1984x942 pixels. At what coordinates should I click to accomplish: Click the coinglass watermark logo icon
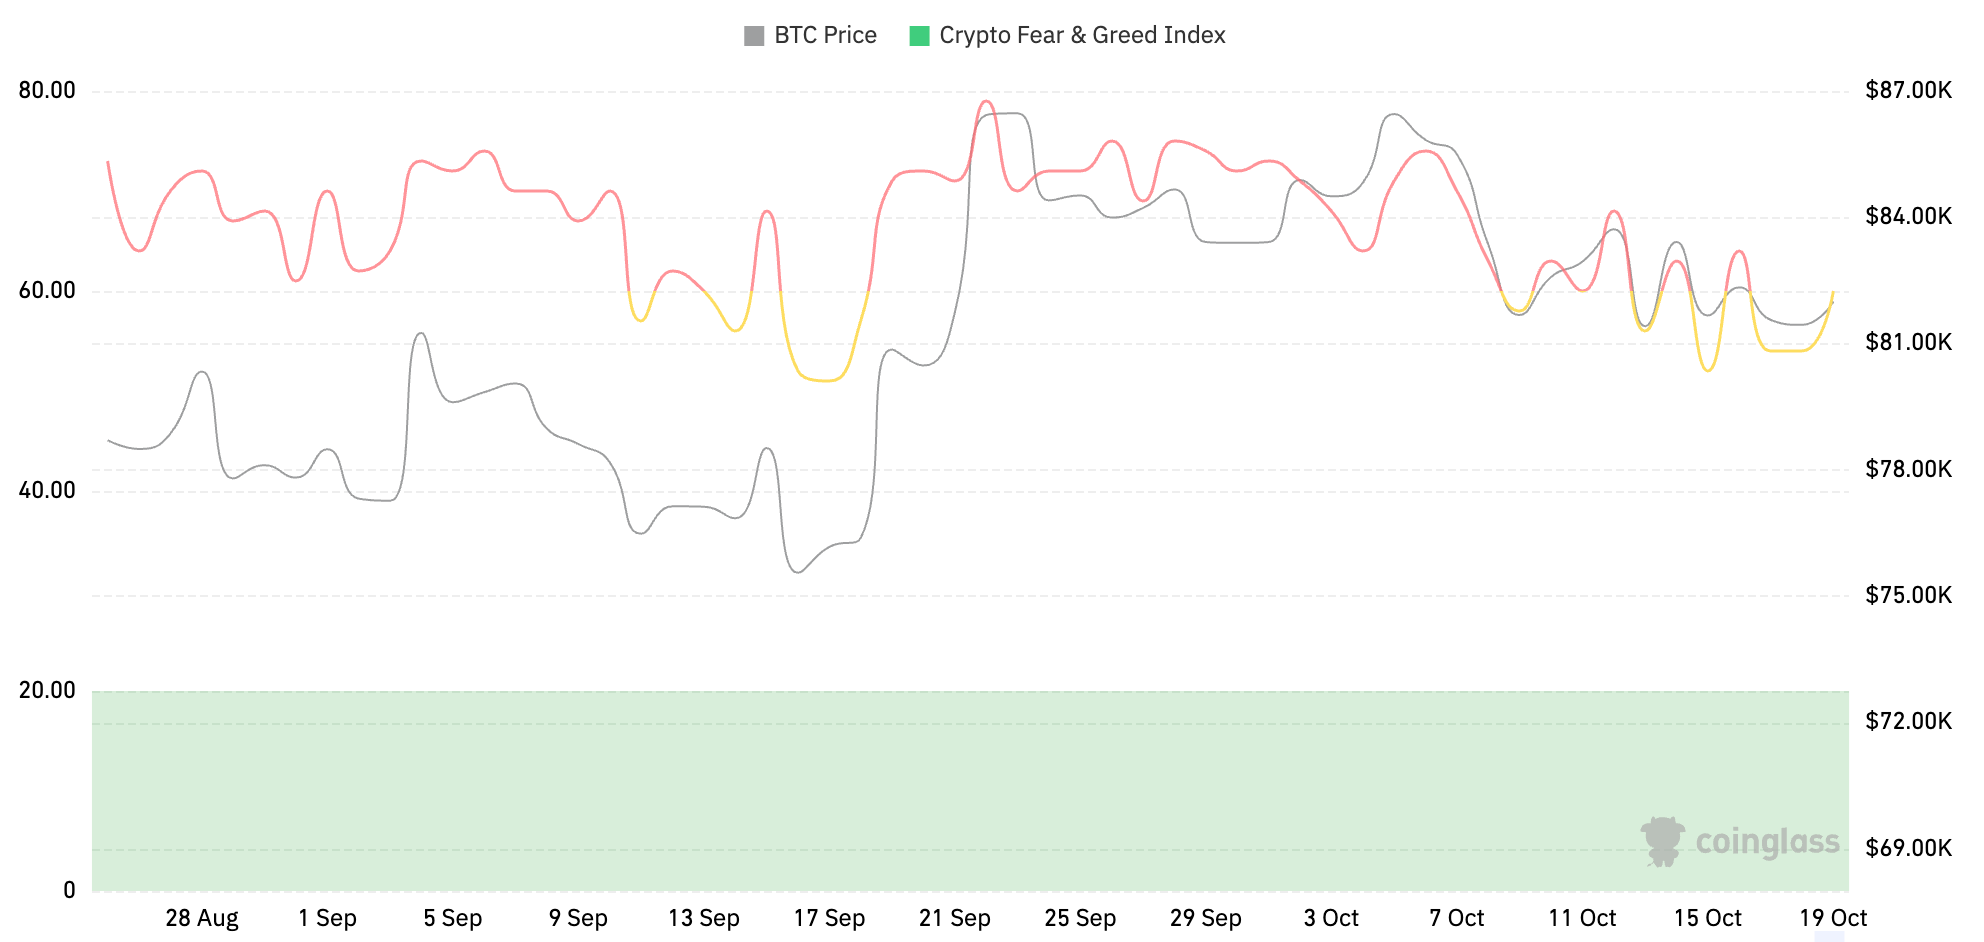[1663, 841]
